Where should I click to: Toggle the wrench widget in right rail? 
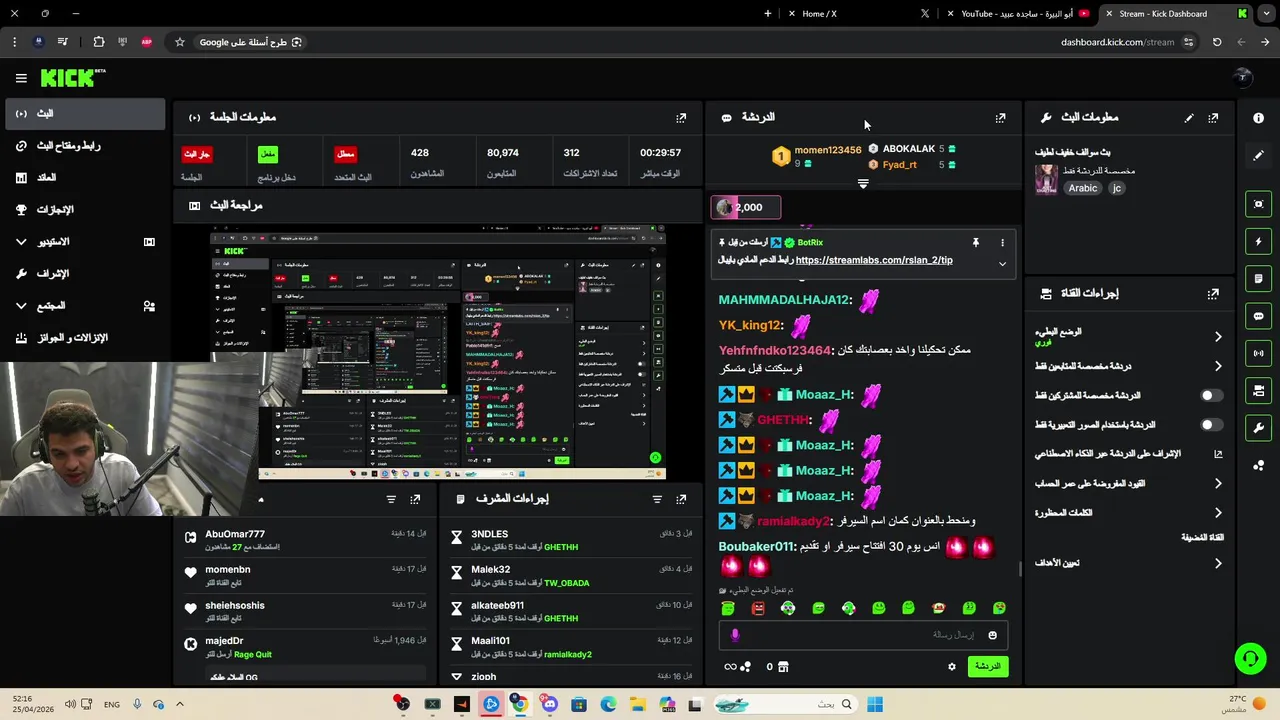(1258, 428)
